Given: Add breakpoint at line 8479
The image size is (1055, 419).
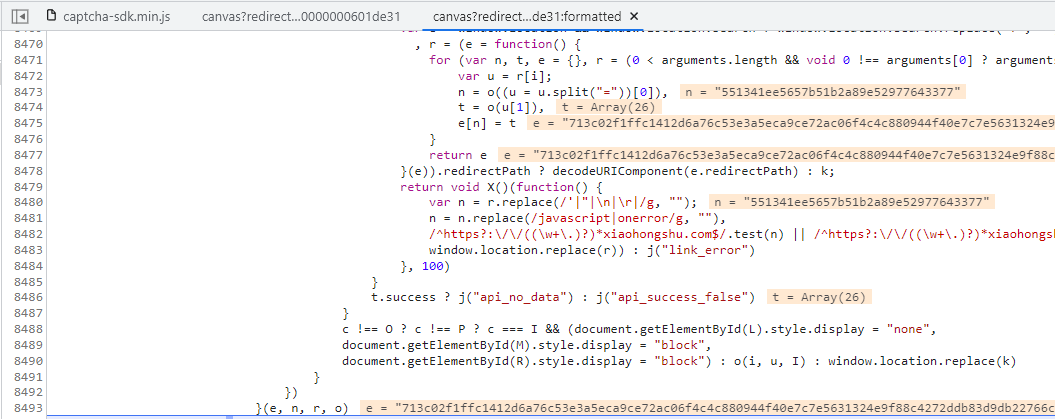Looking at the screenshot, I should 29,186.
